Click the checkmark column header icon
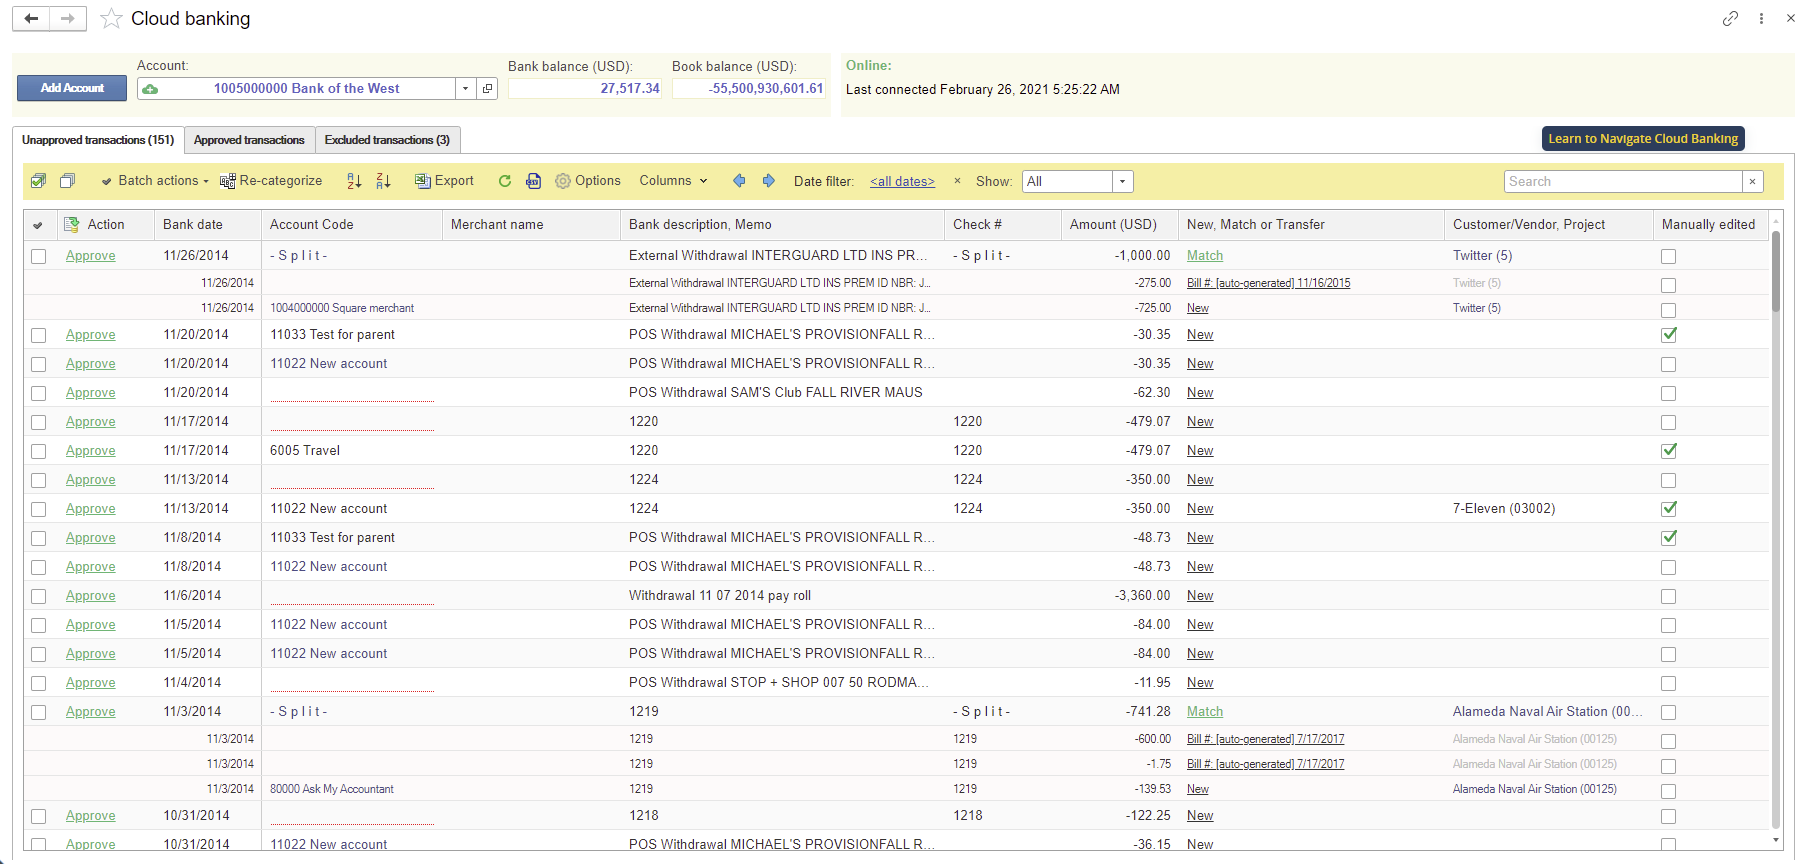1795x864 pixels. [38, 225]
